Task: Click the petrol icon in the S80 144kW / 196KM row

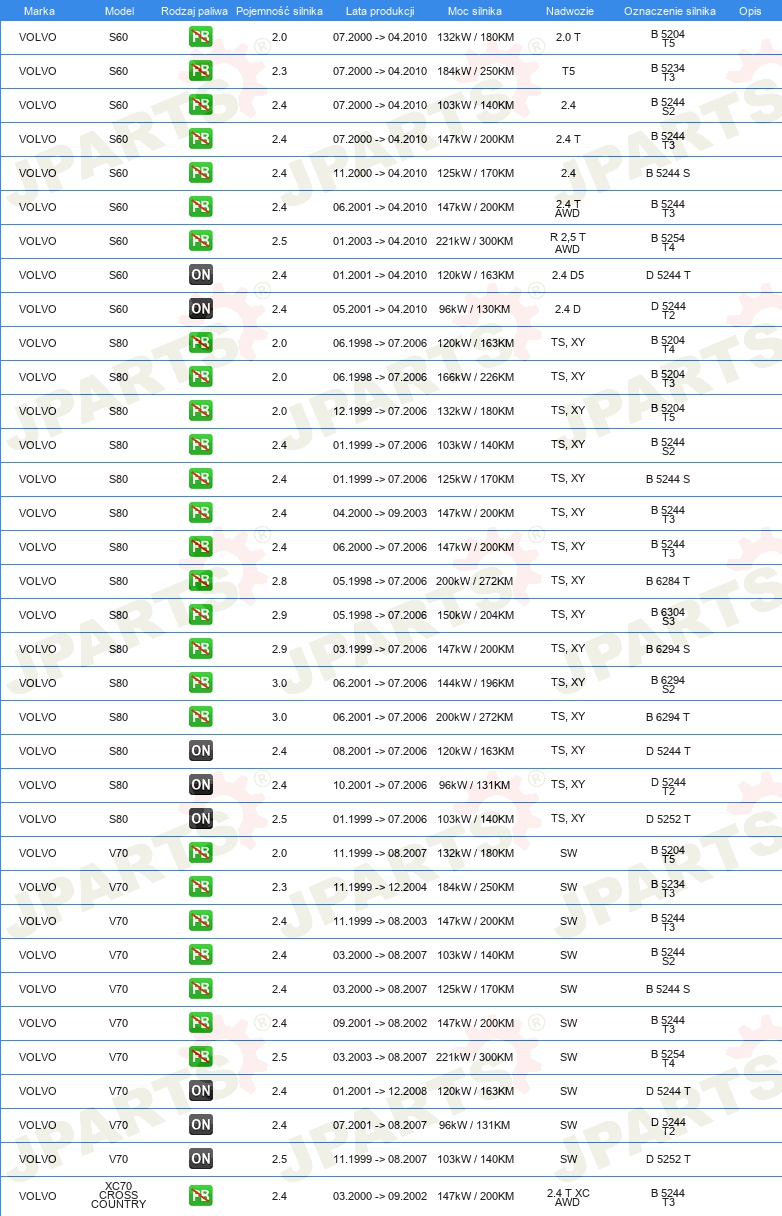Action: 201,683
